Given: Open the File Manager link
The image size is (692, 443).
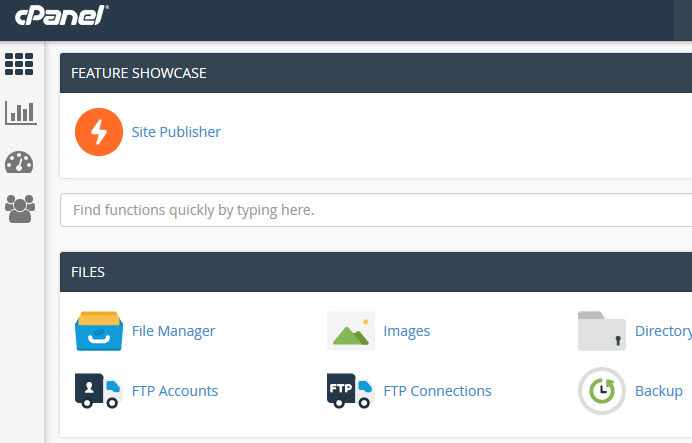Looking at the screenshot, I should tap(173, 331).
